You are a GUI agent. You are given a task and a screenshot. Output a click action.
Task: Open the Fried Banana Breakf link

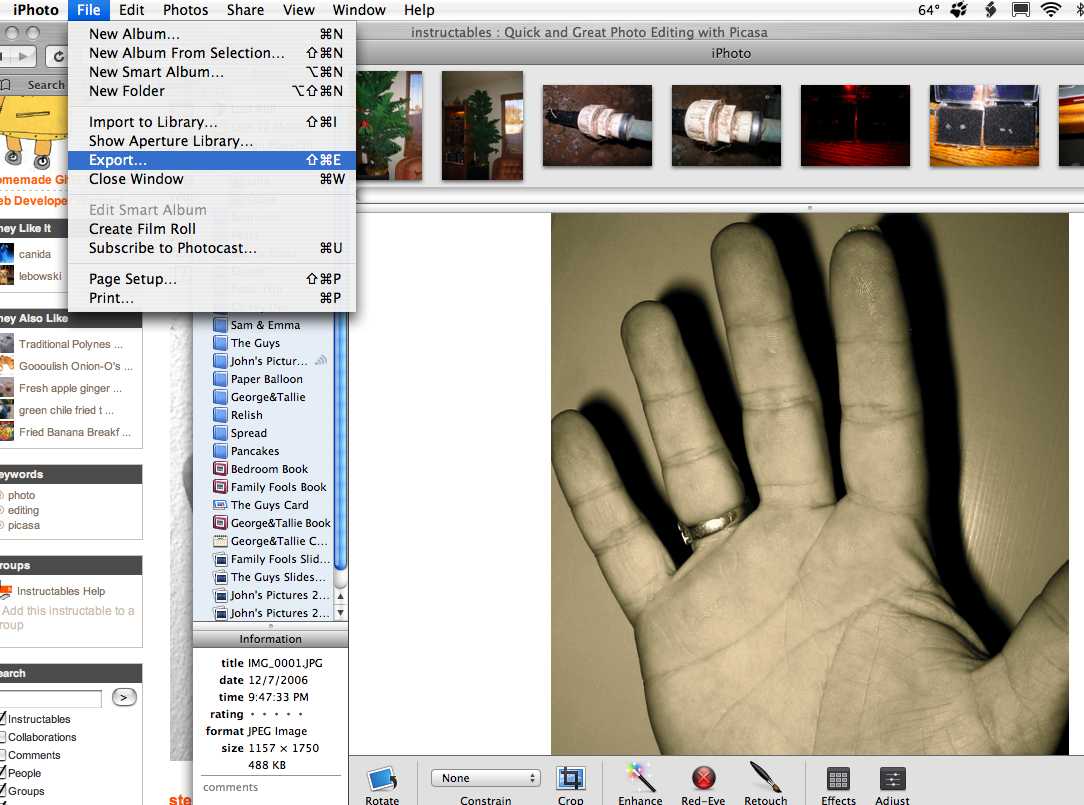[75, 432]
